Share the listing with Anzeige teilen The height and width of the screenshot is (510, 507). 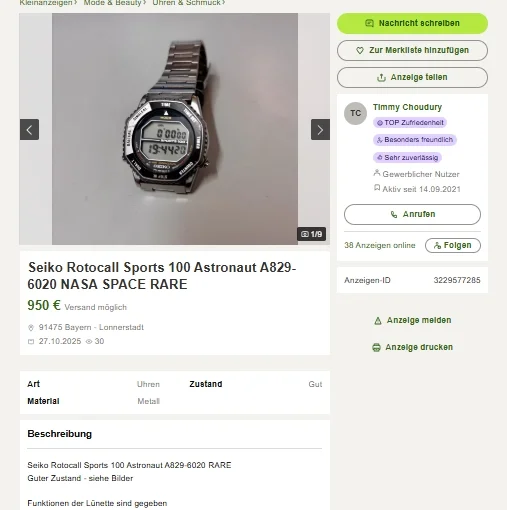[x=412, y=77]
